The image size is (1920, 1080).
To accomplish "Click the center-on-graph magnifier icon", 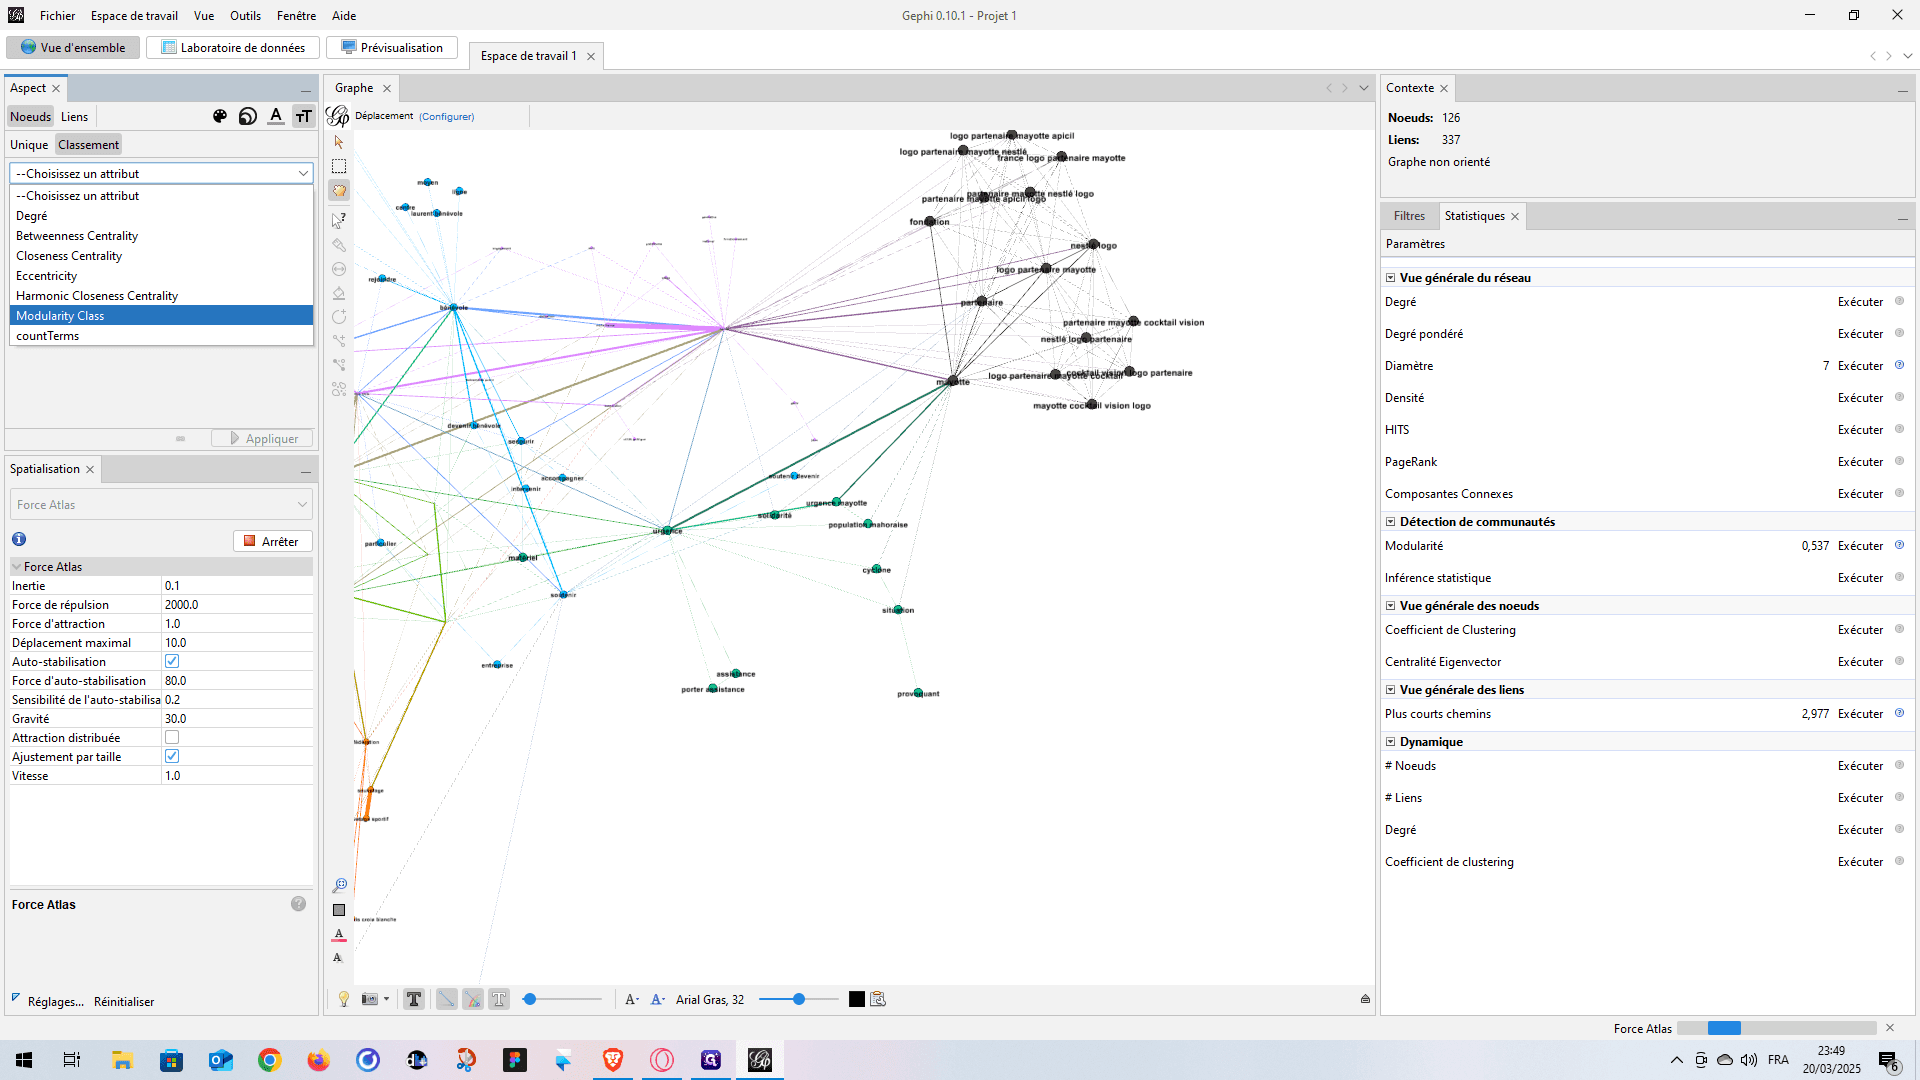I will coord(339,885).
